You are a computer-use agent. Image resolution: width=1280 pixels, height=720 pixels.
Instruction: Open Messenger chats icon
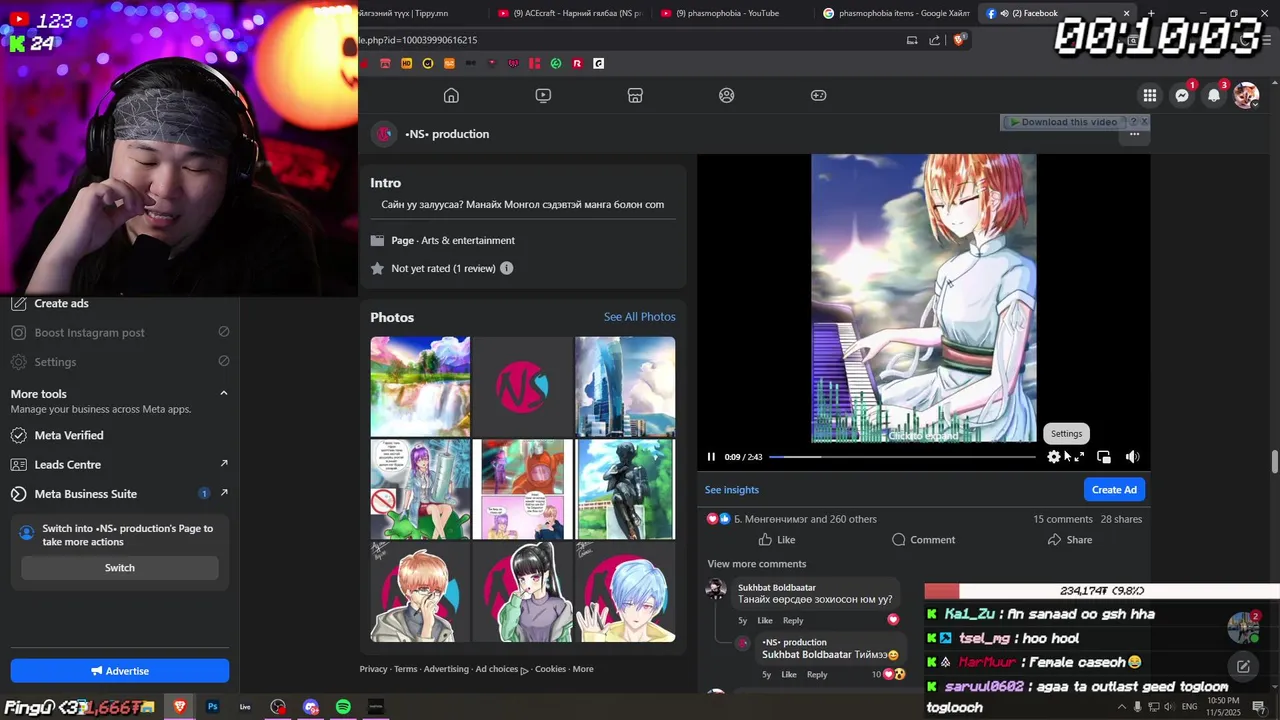click(1182, 95)
